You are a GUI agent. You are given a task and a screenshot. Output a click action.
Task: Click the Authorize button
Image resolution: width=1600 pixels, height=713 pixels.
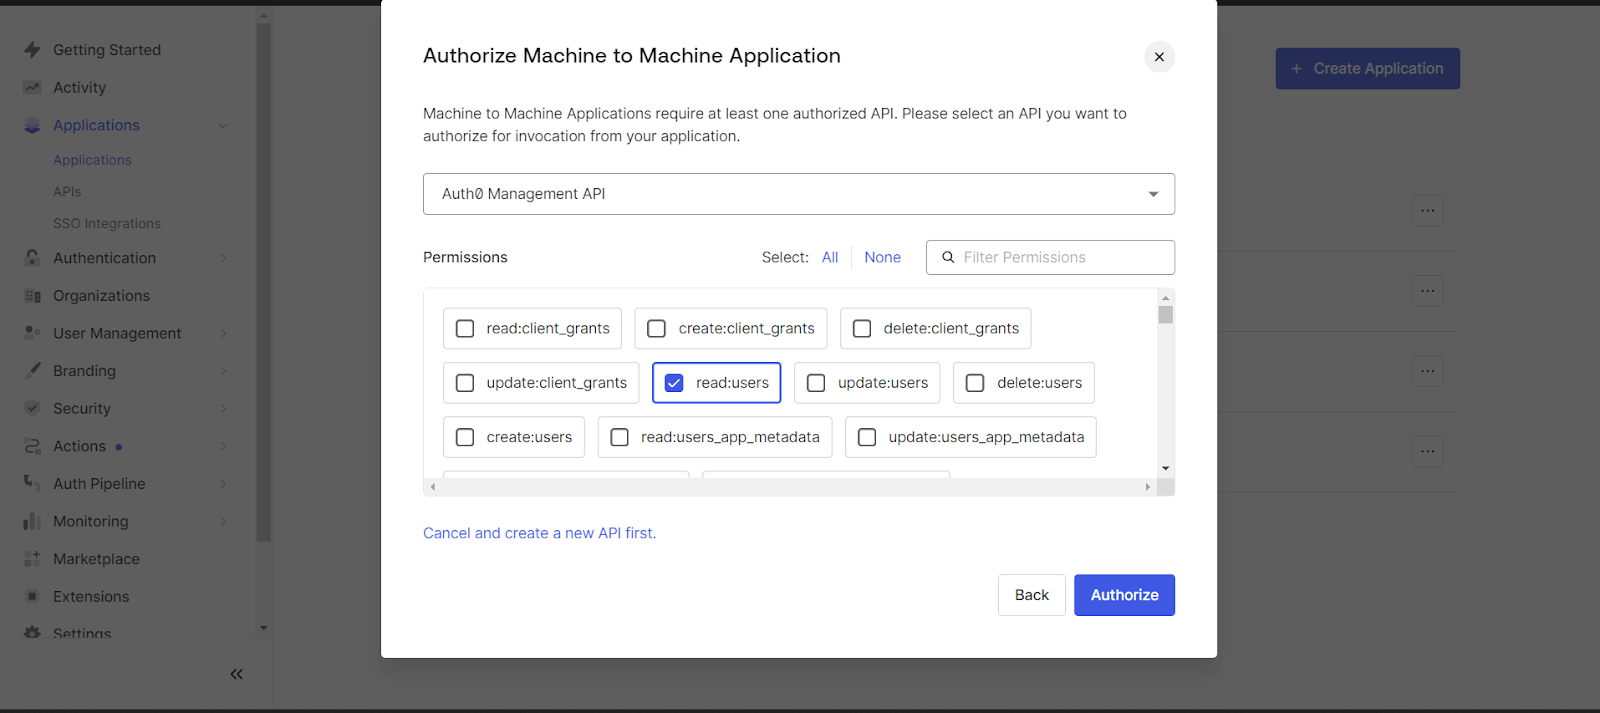coord(1124,595)
